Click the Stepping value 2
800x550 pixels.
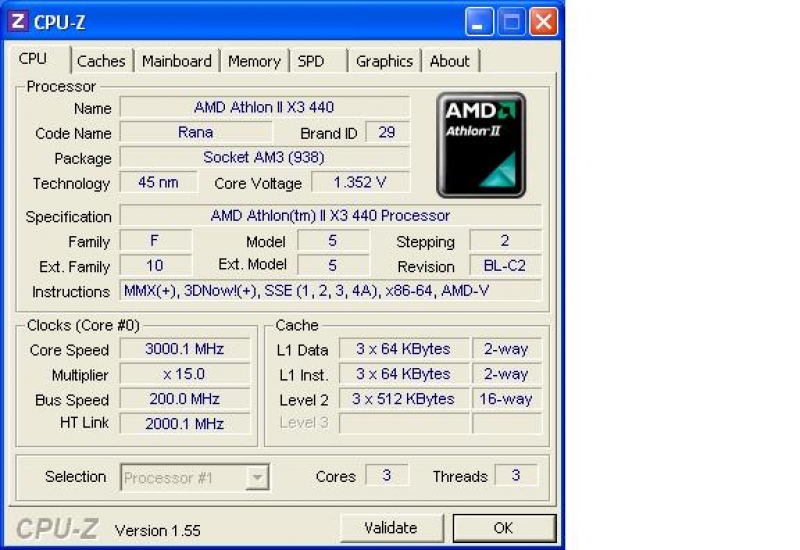505,240
